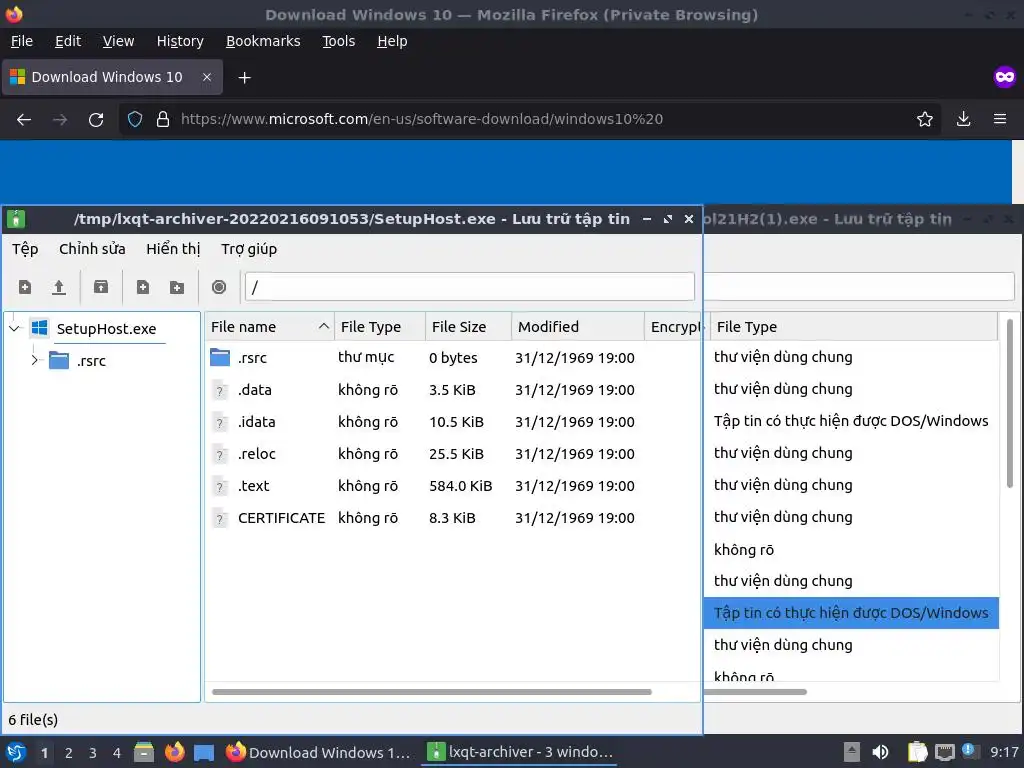This screenshot has height=768, width=1024.
Task: Click vertical scrollbar in background archiver window
Action: pos(1010,403)
